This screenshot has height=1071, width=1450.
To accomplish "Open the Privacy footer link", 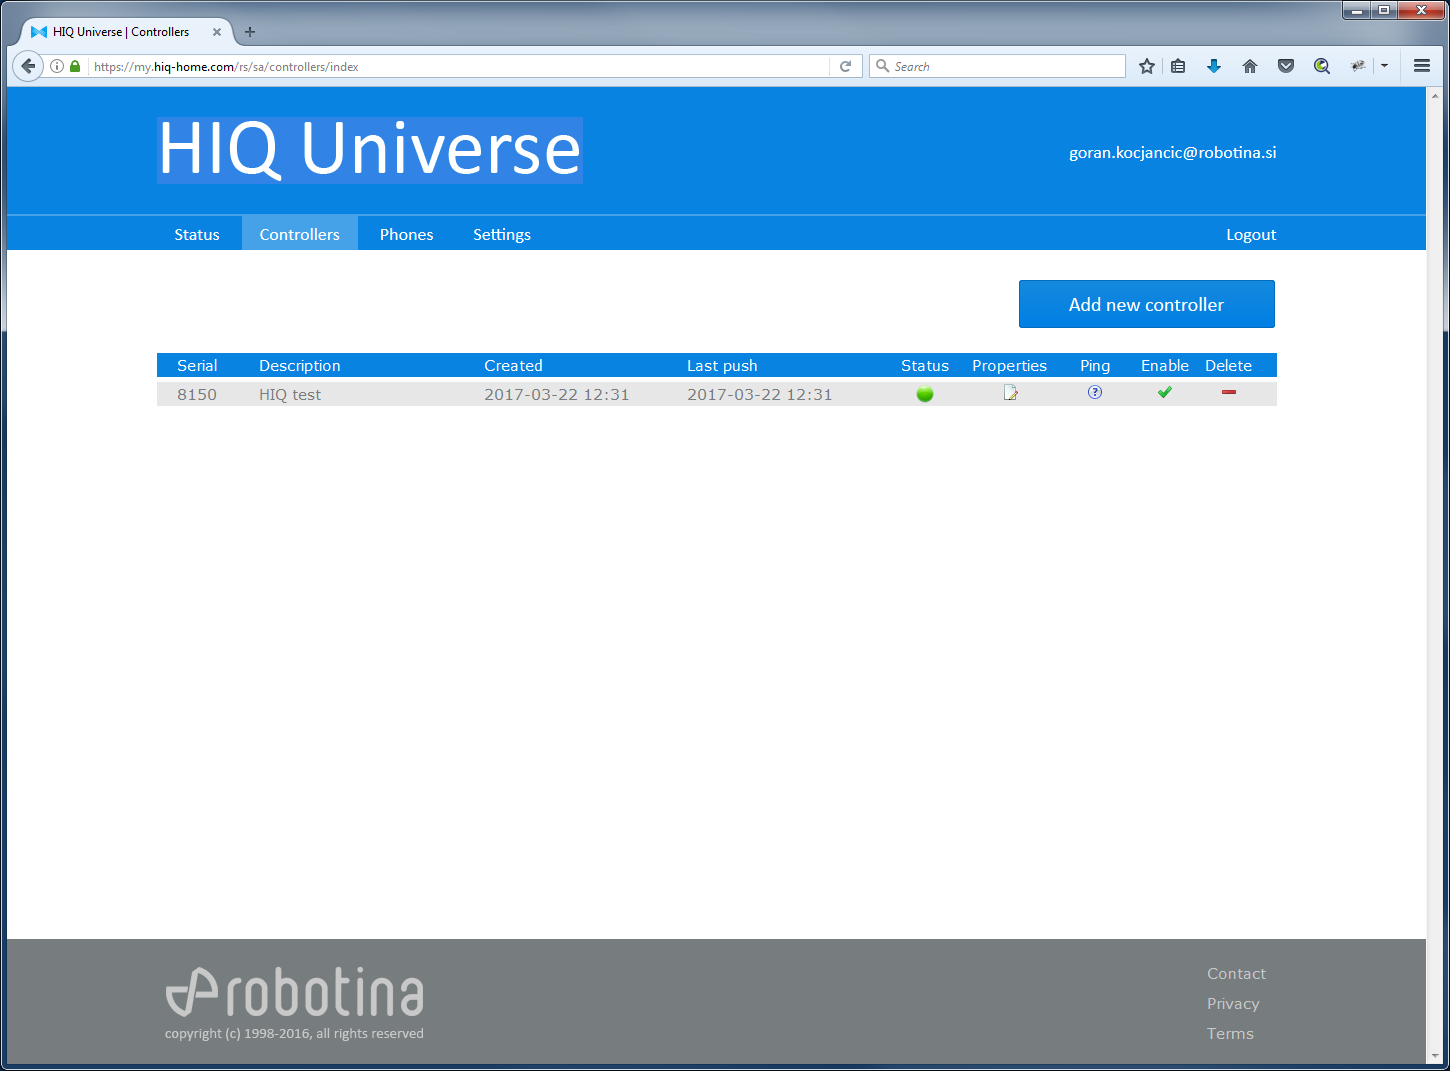I will pos(1233,1004).
